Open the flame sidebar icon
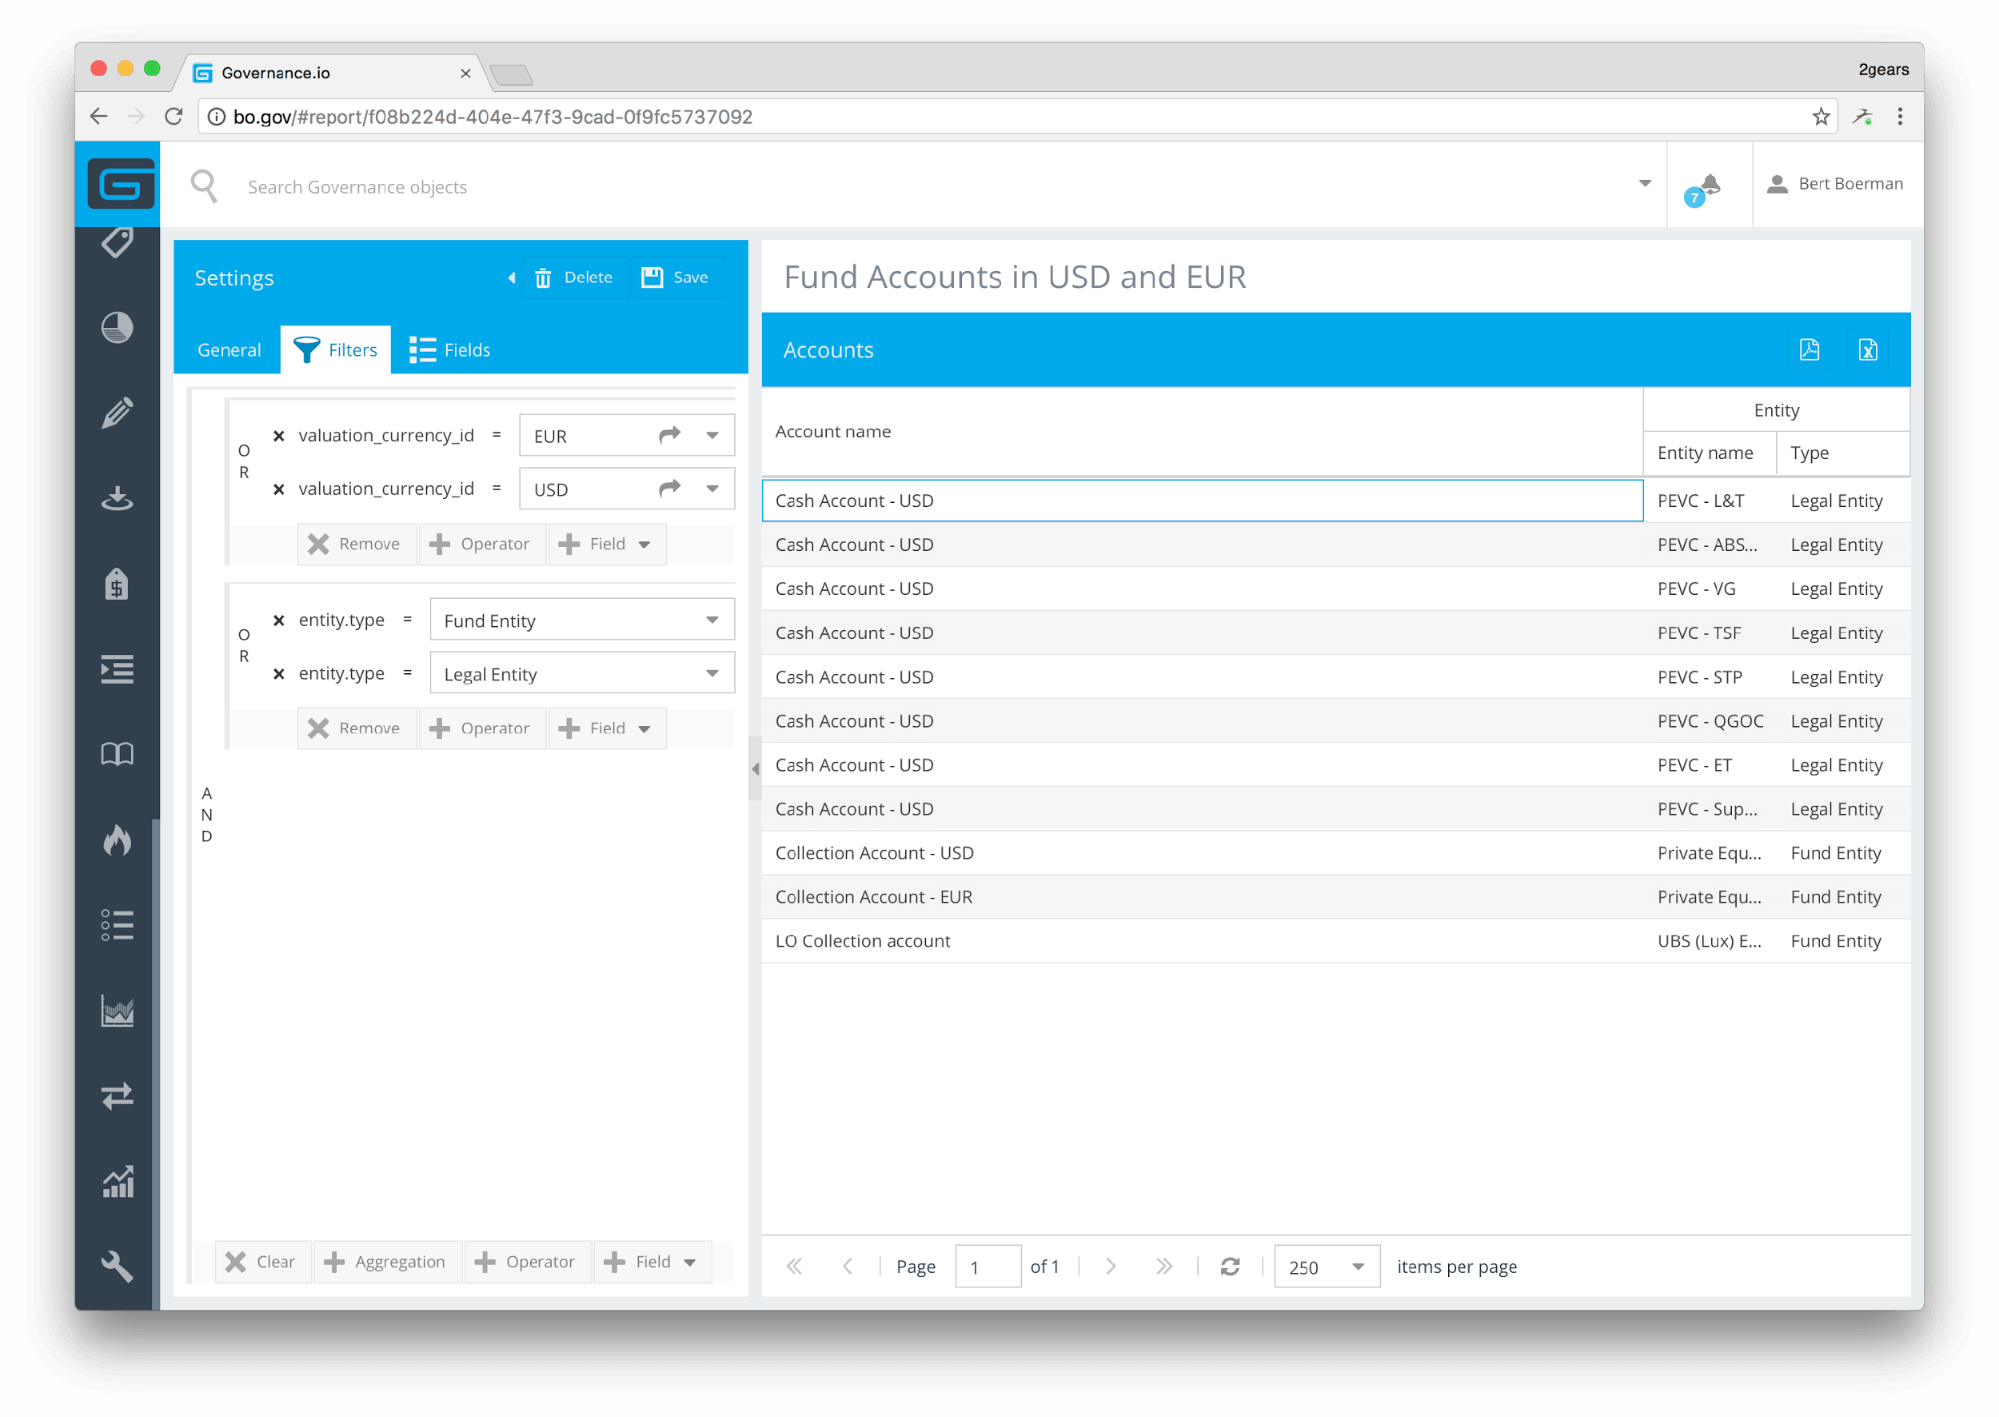The image size is (1999, 1417). 117,840
